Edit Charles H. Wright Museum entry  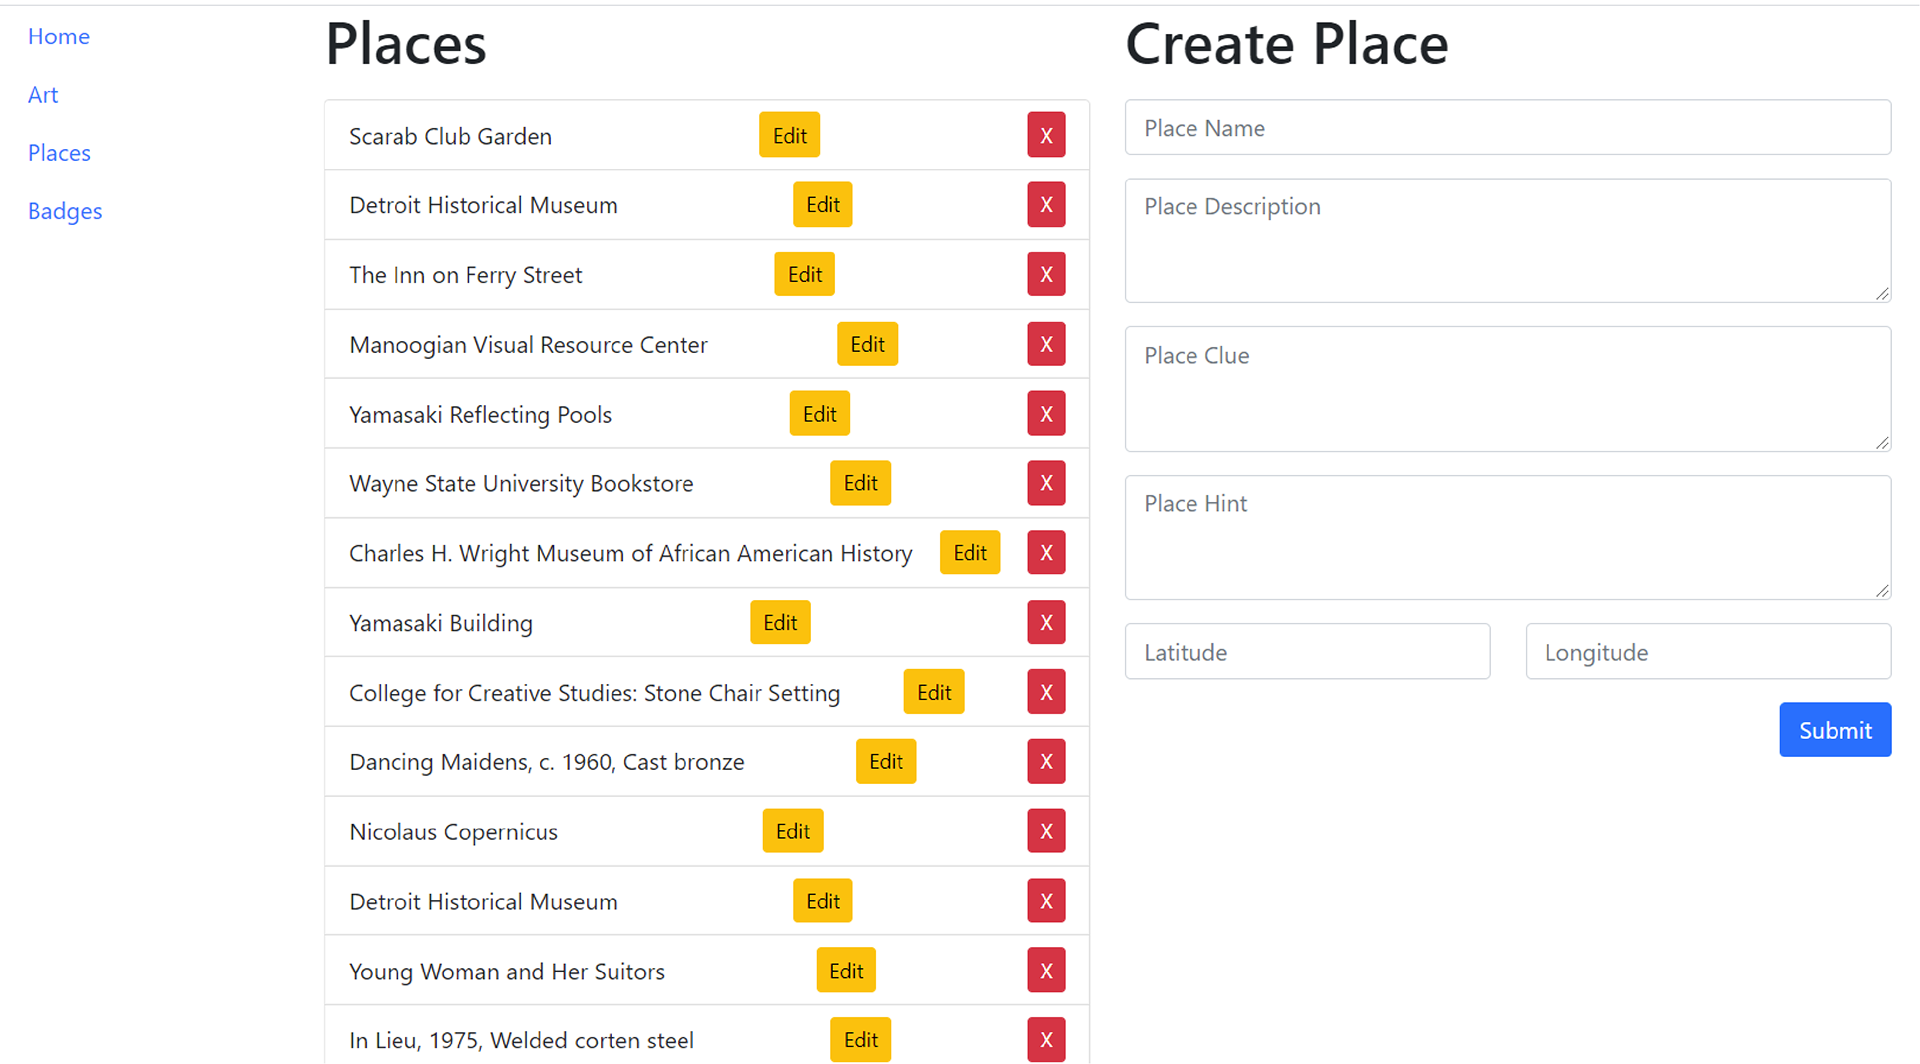(969, 553)
